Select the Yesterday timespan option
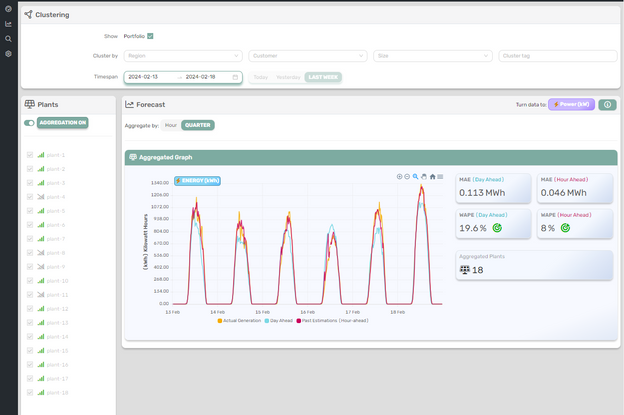The image size is (624, 415). click(x=288, y=77)
